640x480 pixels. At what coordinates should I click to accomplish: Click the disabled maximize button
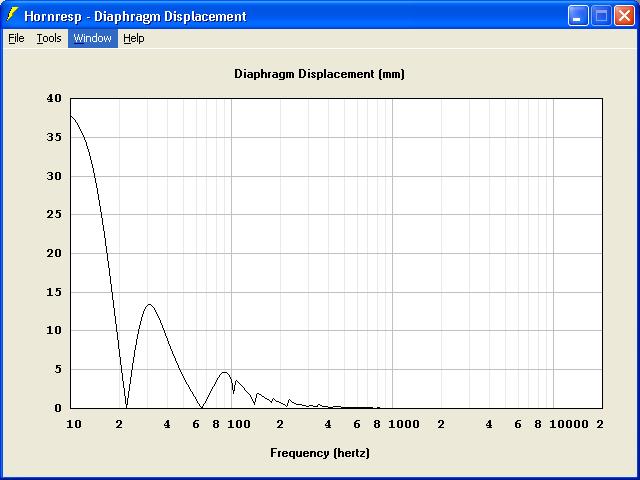(601, 16)
